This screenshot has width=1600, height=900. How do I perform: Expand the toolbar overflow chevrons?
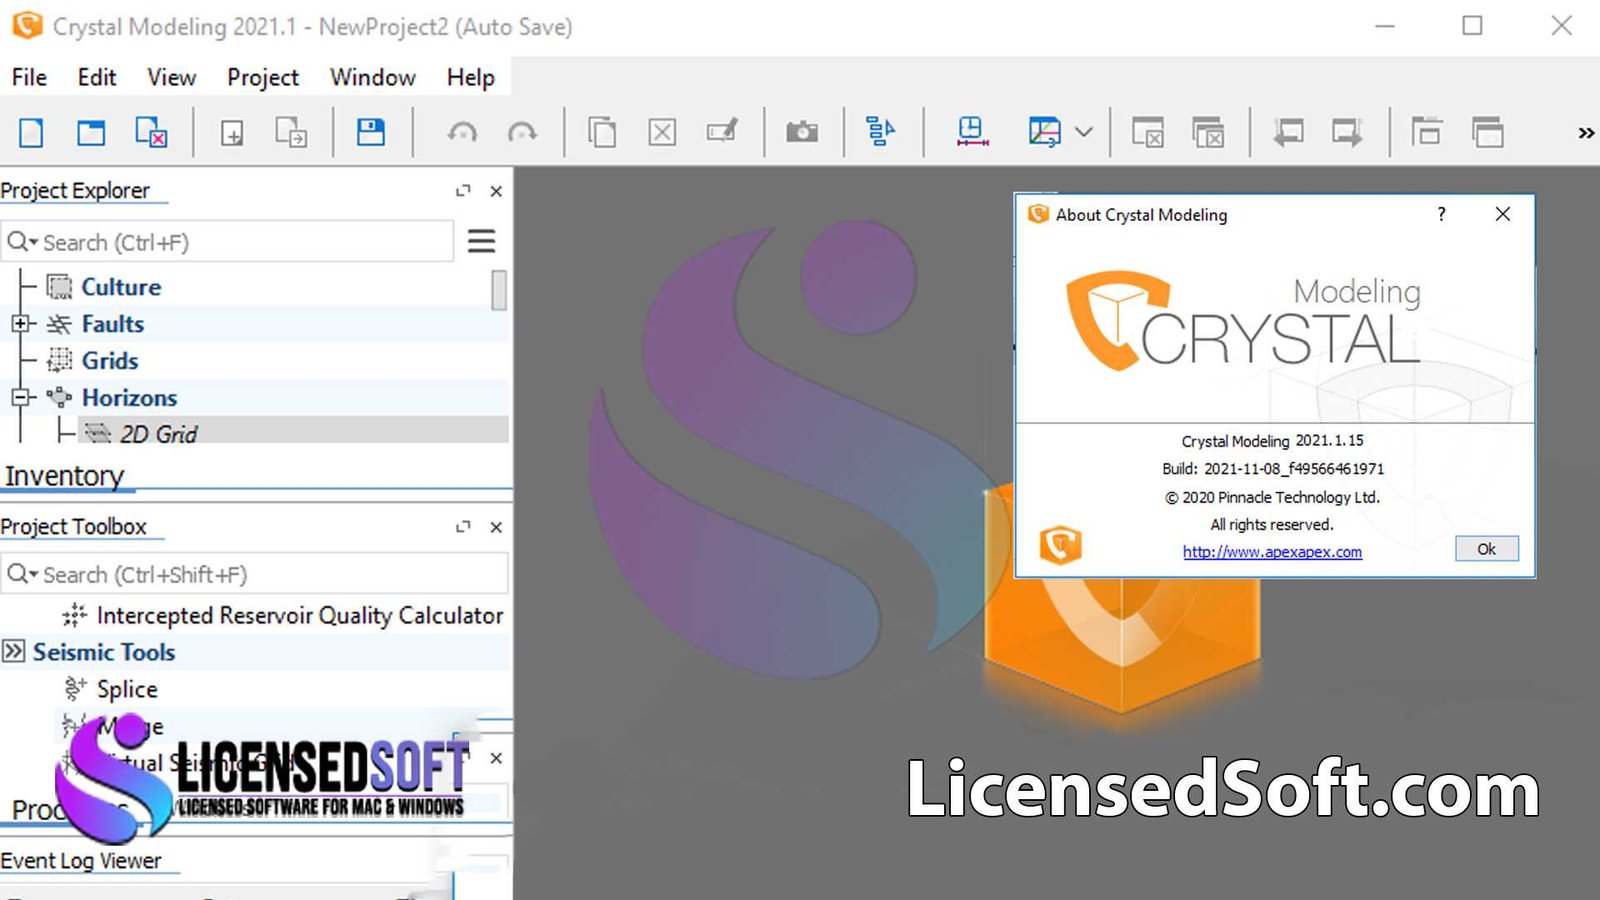coord(1586,133)
